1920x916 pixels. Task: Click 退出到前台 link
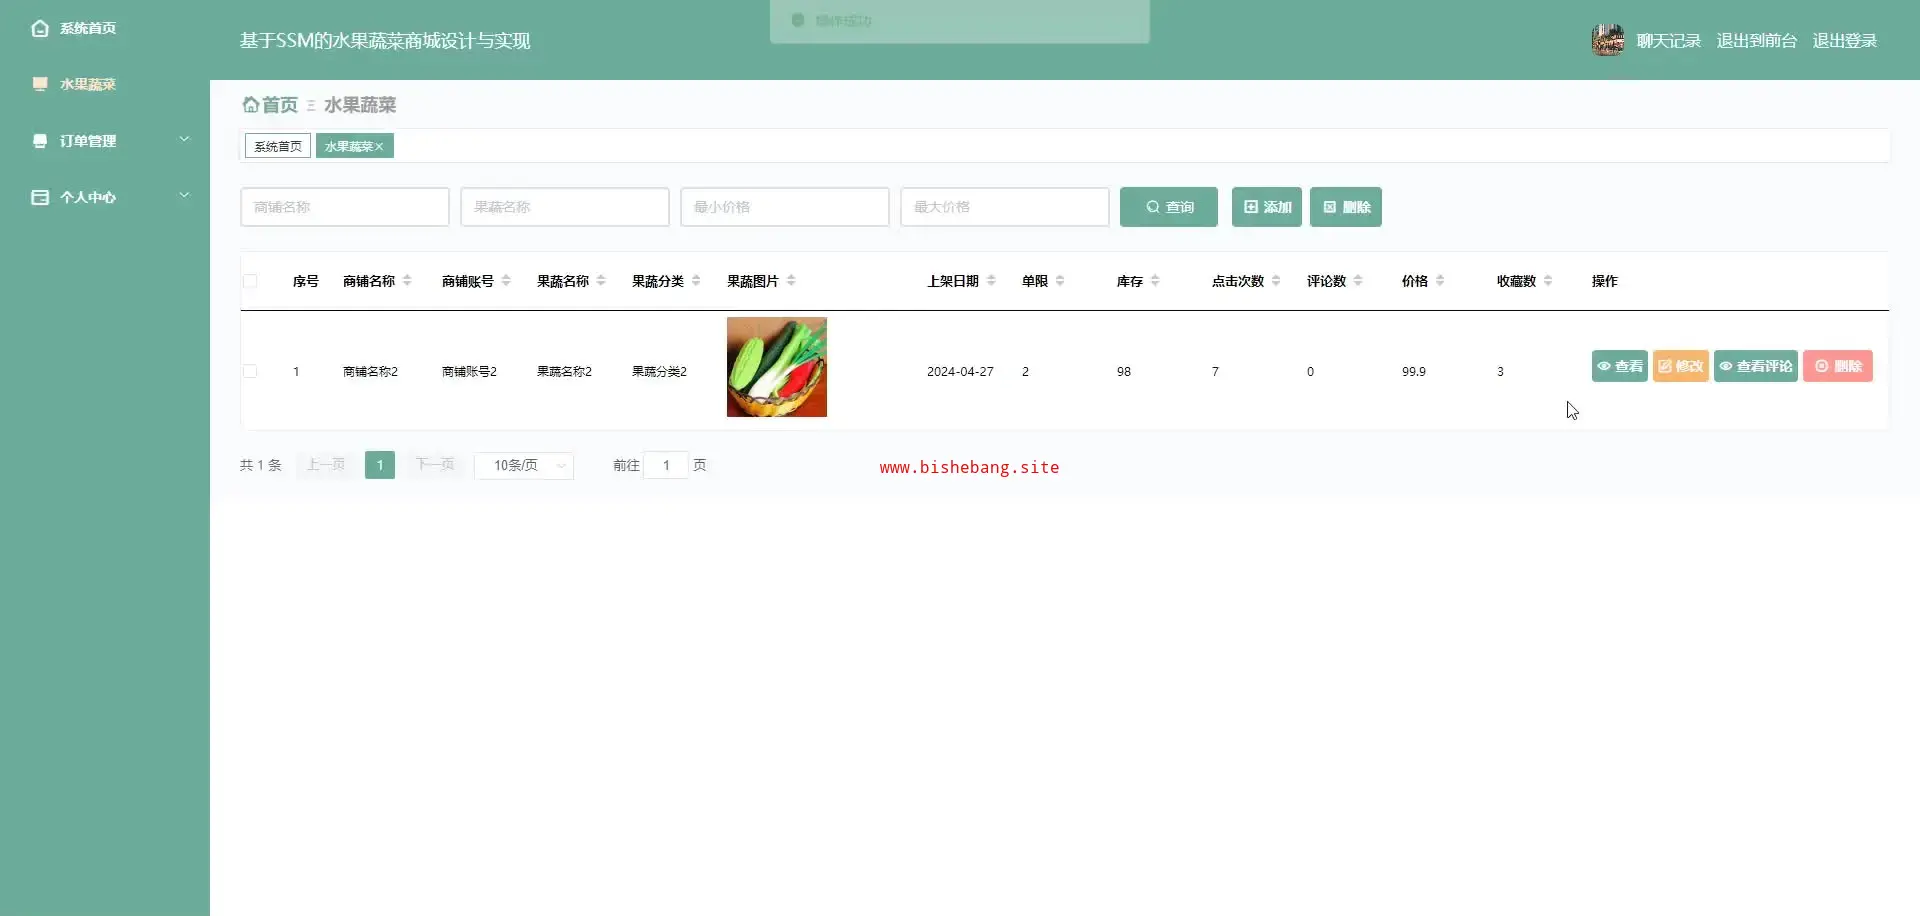(x=1756, y=41)
